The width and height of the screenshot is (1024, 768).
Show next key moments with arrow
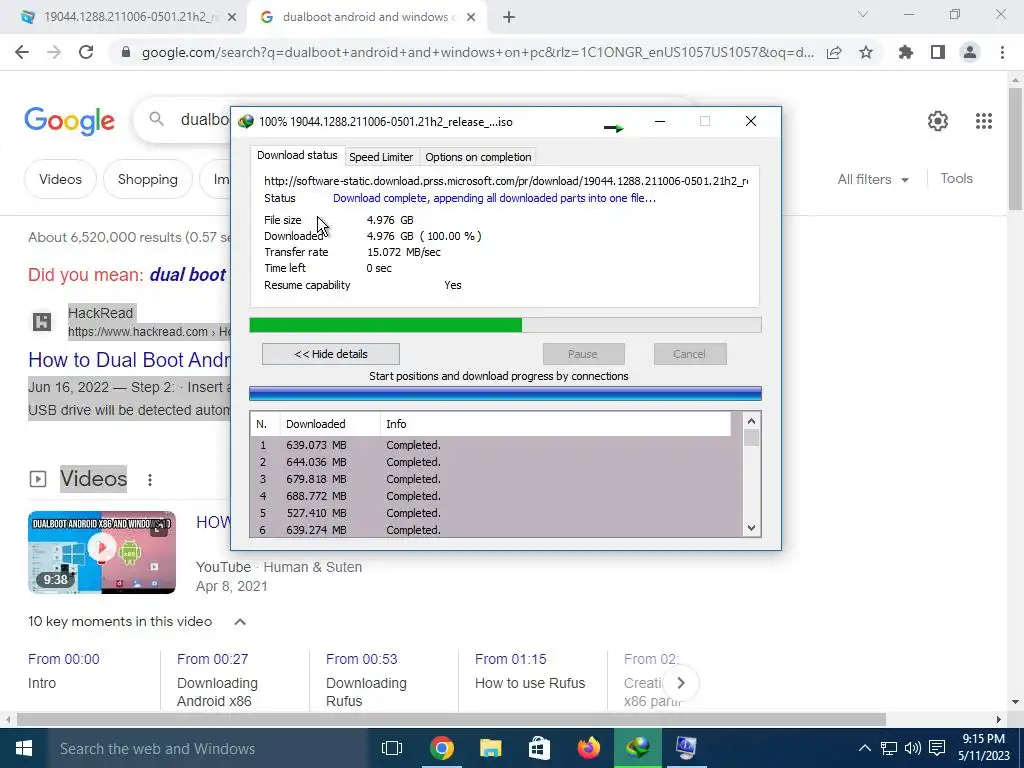click(x=680, y=683)
